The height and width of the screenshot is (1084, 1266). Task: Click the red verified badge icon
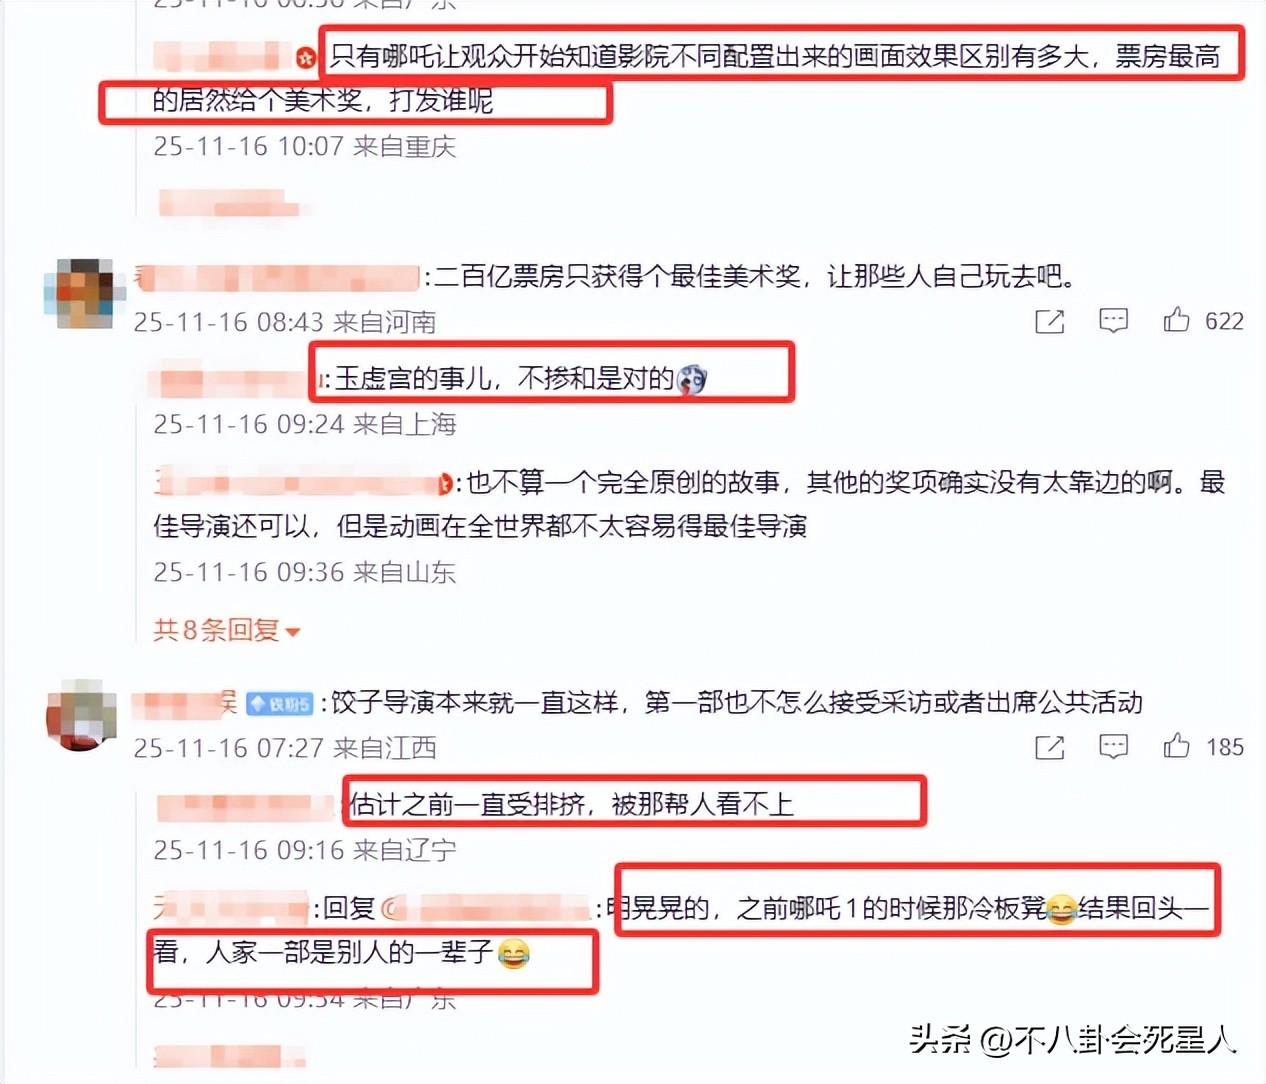[x=306, y=57]
